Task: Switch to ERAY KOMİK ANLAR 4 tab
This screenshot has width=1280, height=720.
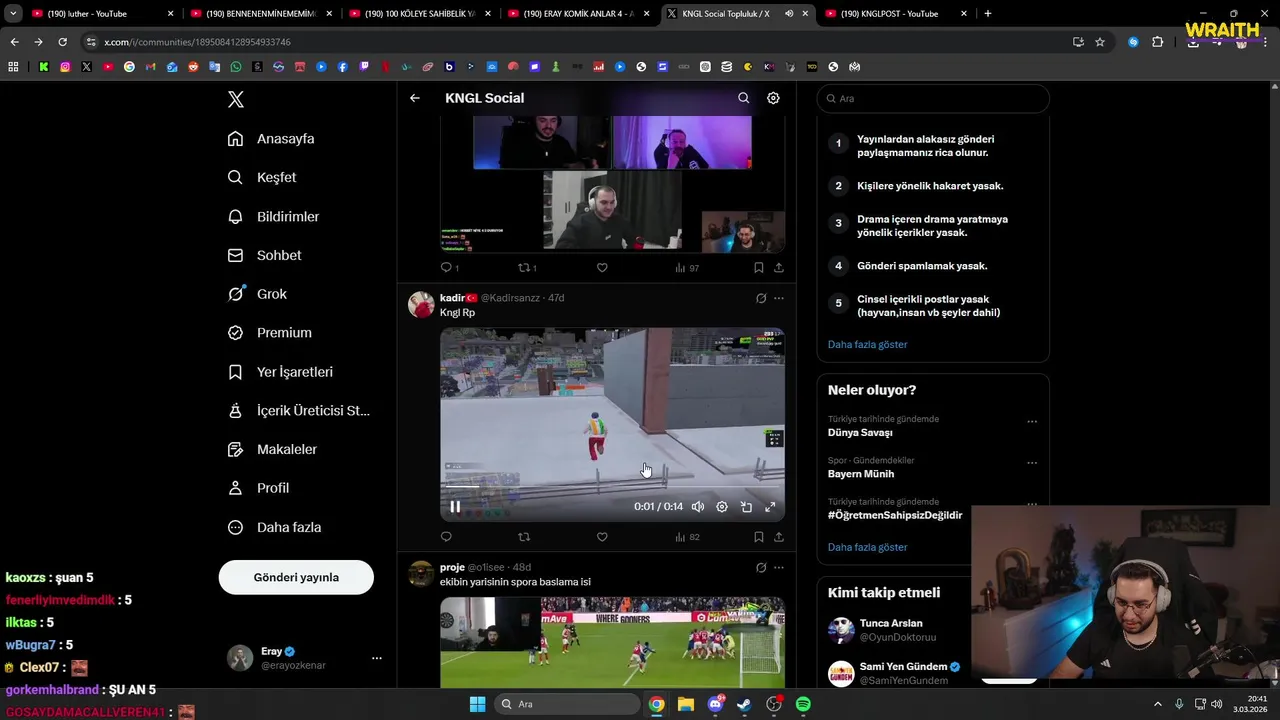Action: (x=579, y=14)
